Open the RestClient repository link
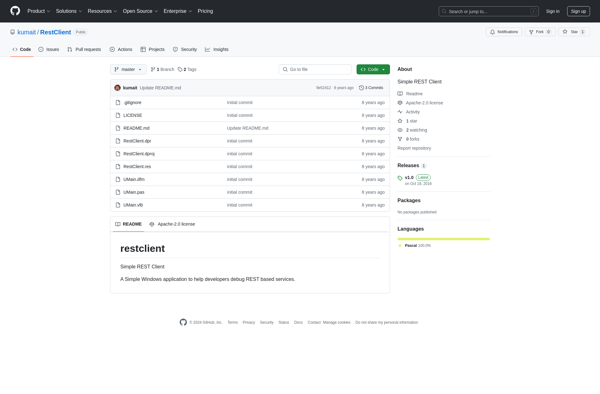600x394 pixels. click(x=55, y=32)
